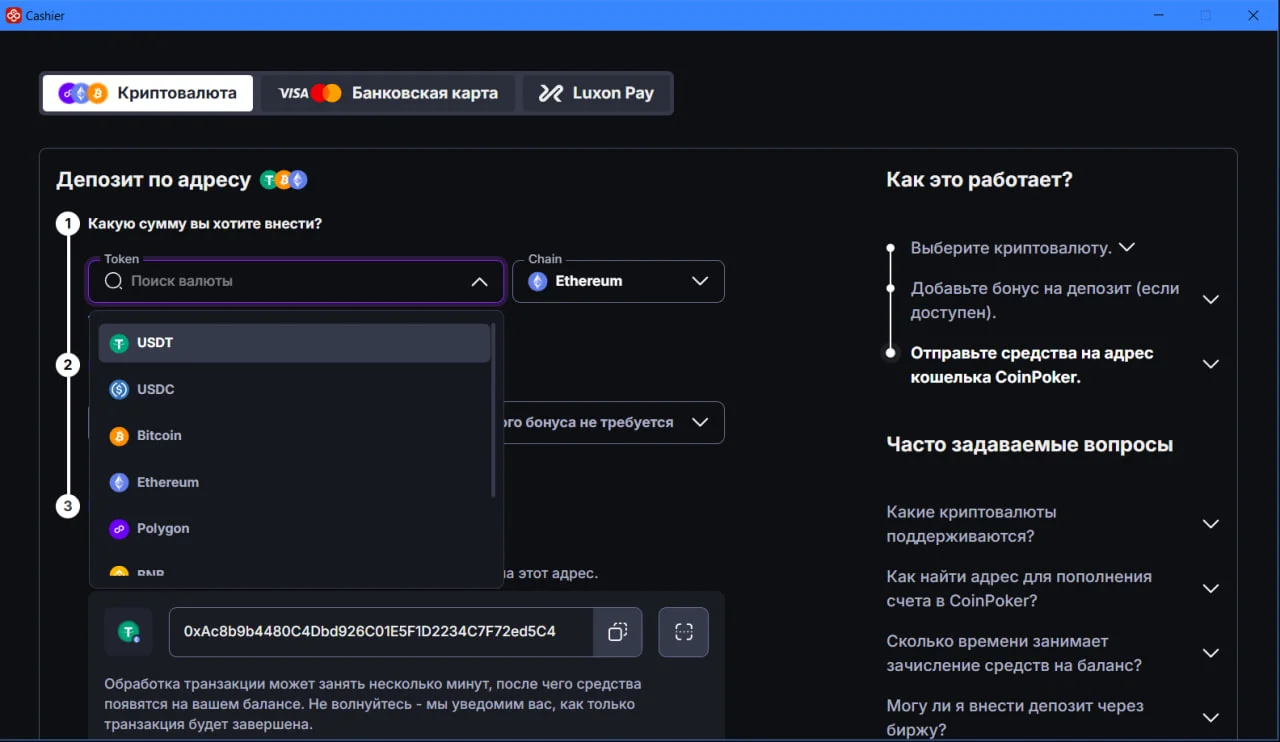
Task: Expand FAQ "Могу ли я внести депозит через биржу?"
Action: point(1210,718)
